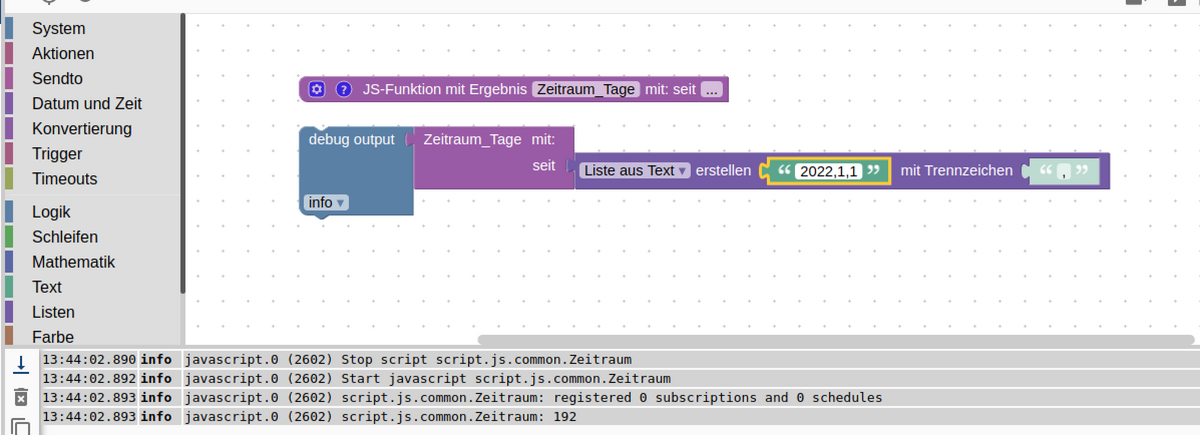Edit the 2022,1,1 text field

829,171
